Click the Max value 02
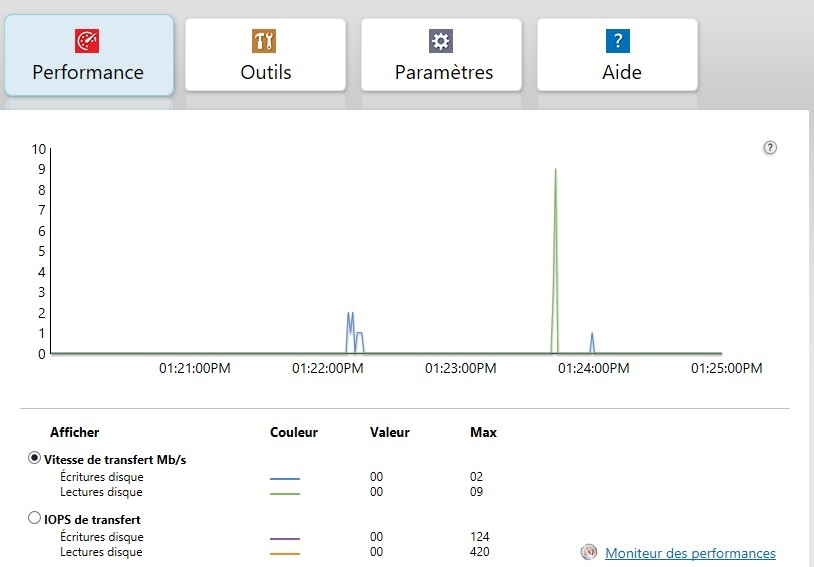 pos(476,477)
